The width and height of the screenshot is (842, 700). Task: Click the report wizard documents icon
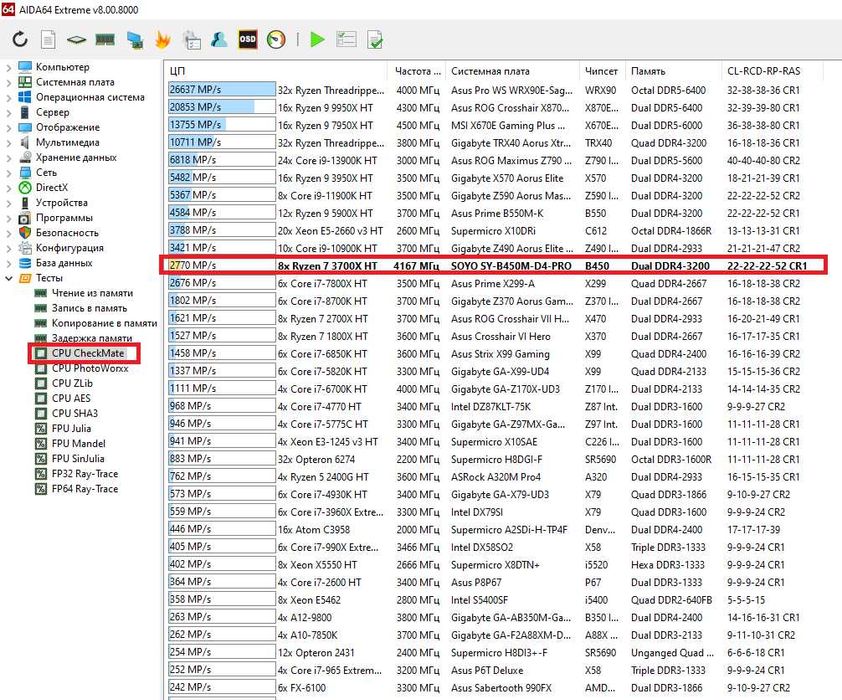coord(192,40)
